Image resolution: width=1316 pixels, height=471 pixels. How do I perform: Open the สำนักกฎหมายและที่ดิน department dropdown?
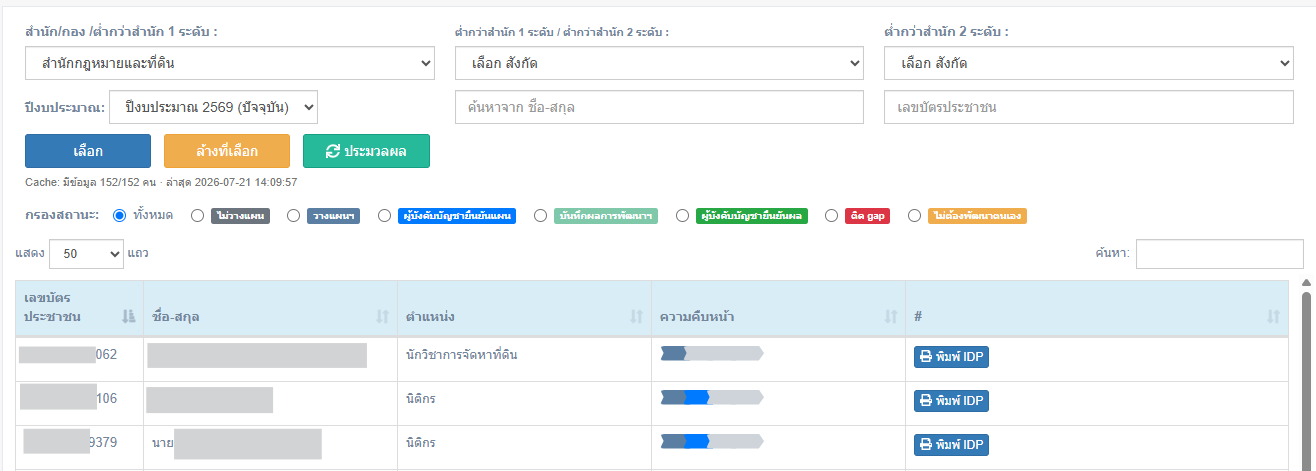[x=230, y=64]
